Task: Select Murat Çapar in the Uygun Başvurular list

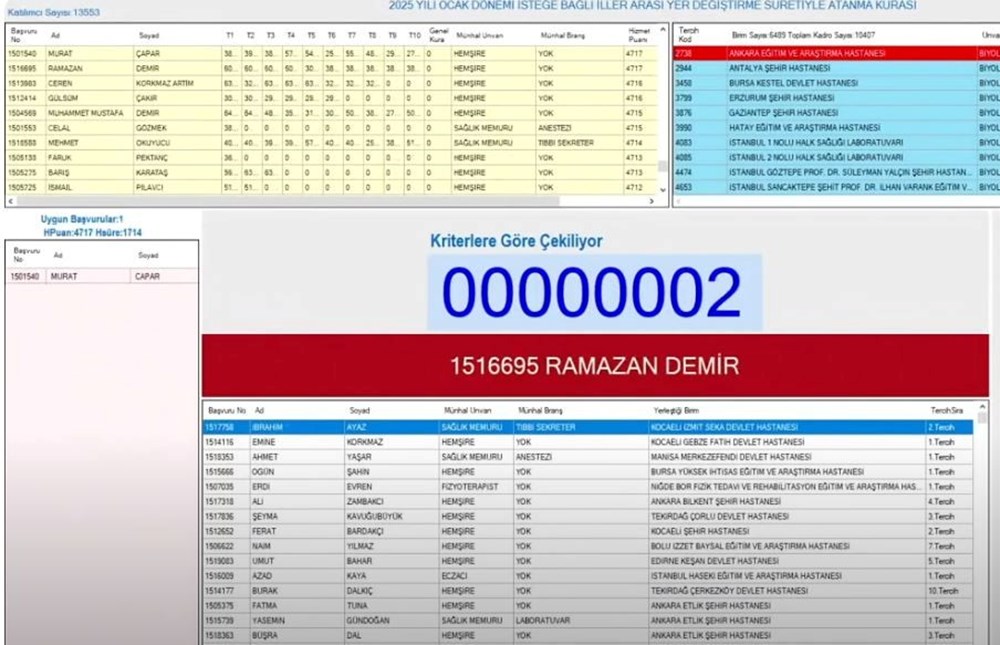Action: click(100, 276)
